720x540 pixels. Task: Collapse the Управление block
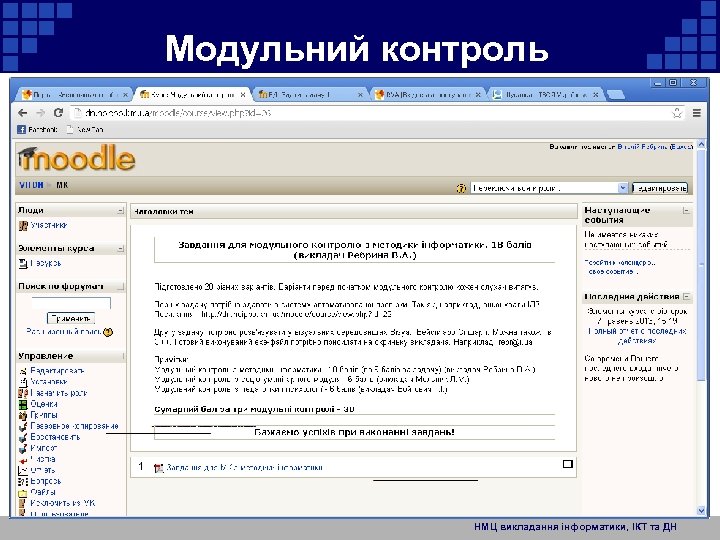123,356
